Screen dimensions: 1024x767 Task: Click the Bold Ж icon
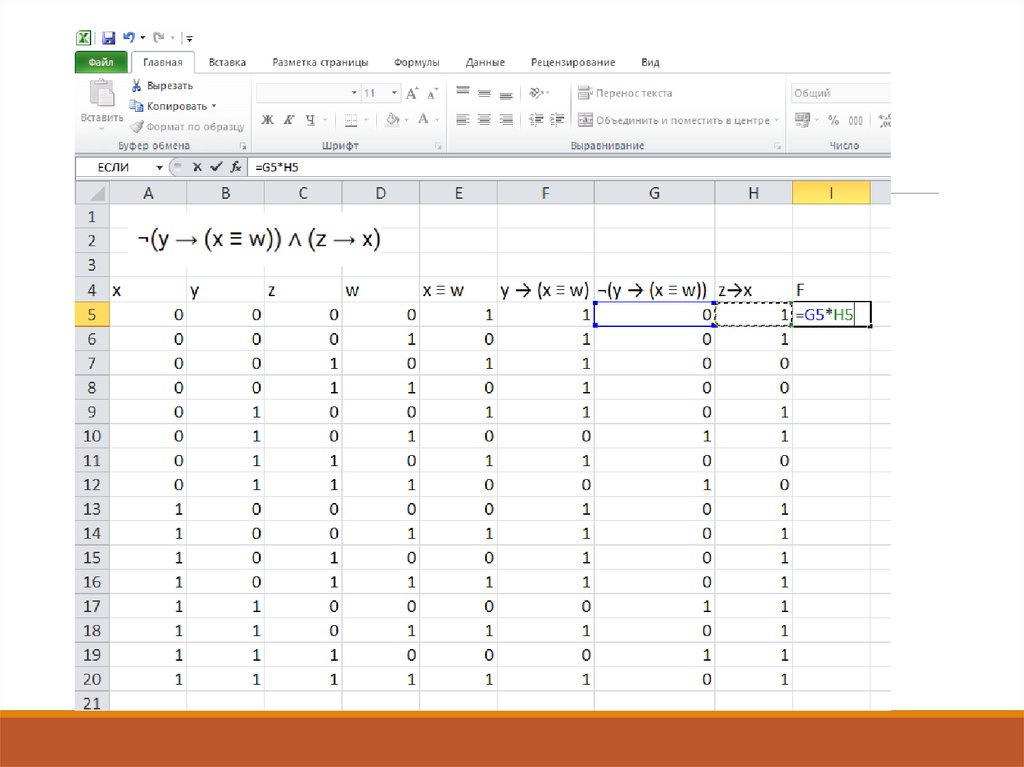coord(267,120)
